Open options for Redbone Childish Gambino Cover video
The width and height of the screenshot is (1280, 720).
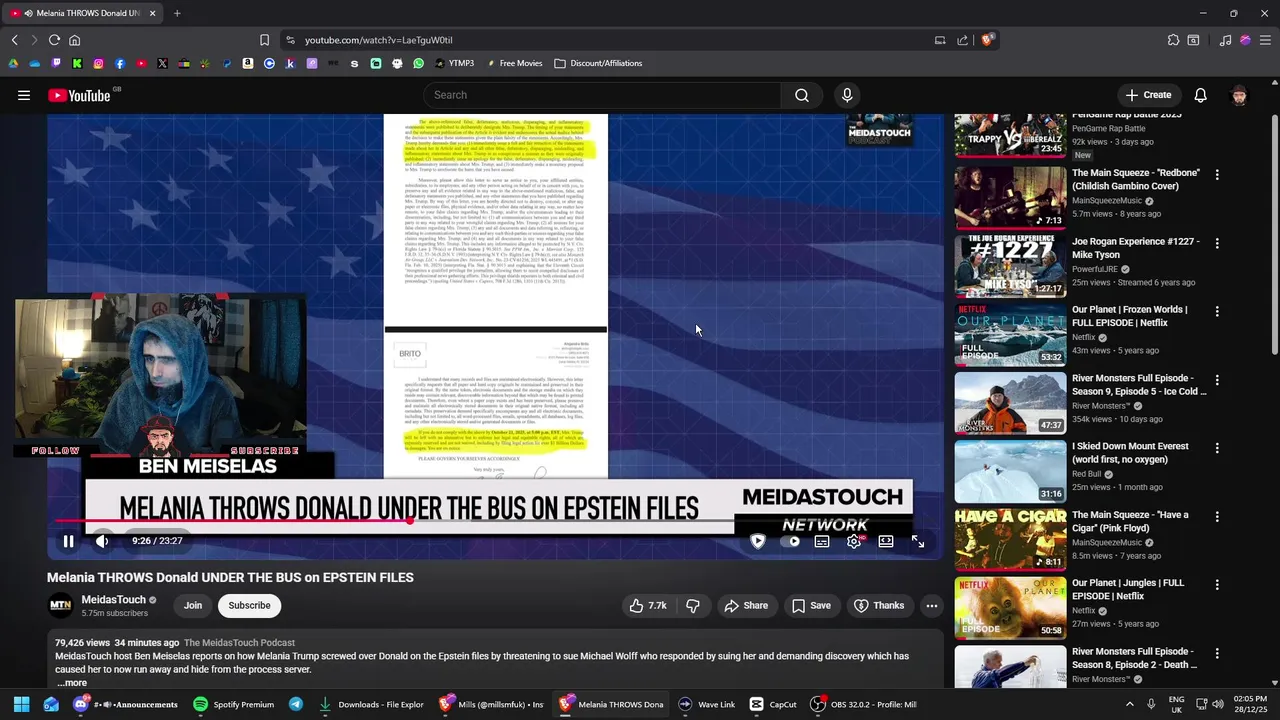(x=1217, y=174)
